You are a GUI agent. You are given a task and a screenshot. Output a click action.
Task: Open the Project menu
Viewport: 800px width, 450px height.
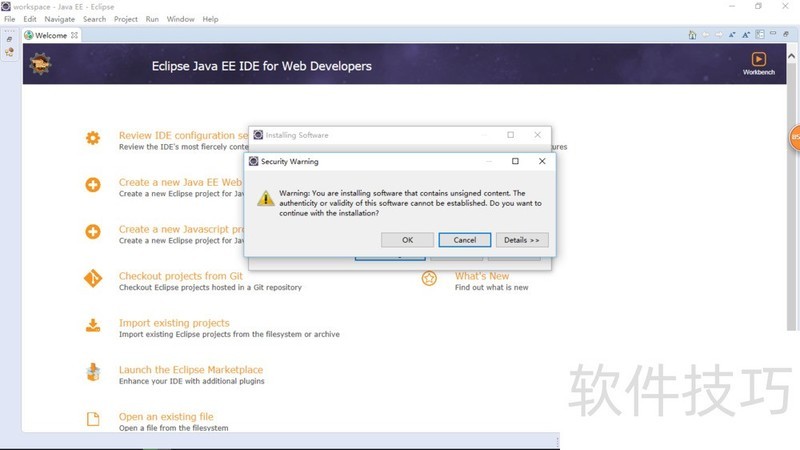point(126,19)
